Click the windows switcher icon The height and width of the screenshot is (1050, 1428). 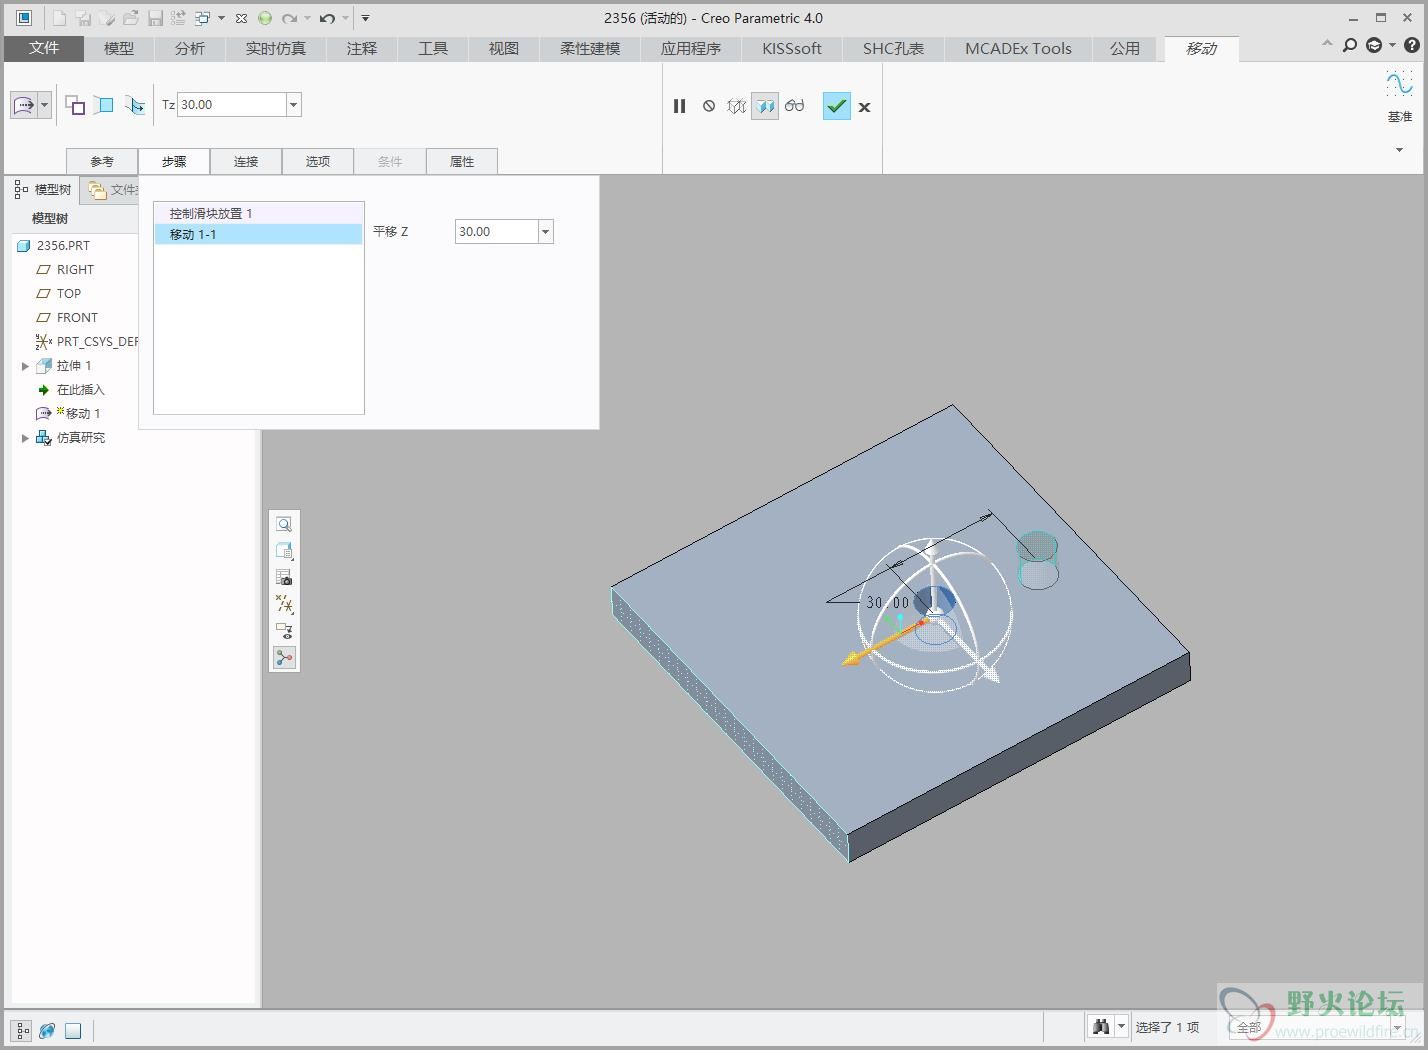click(x=202, y=18)
